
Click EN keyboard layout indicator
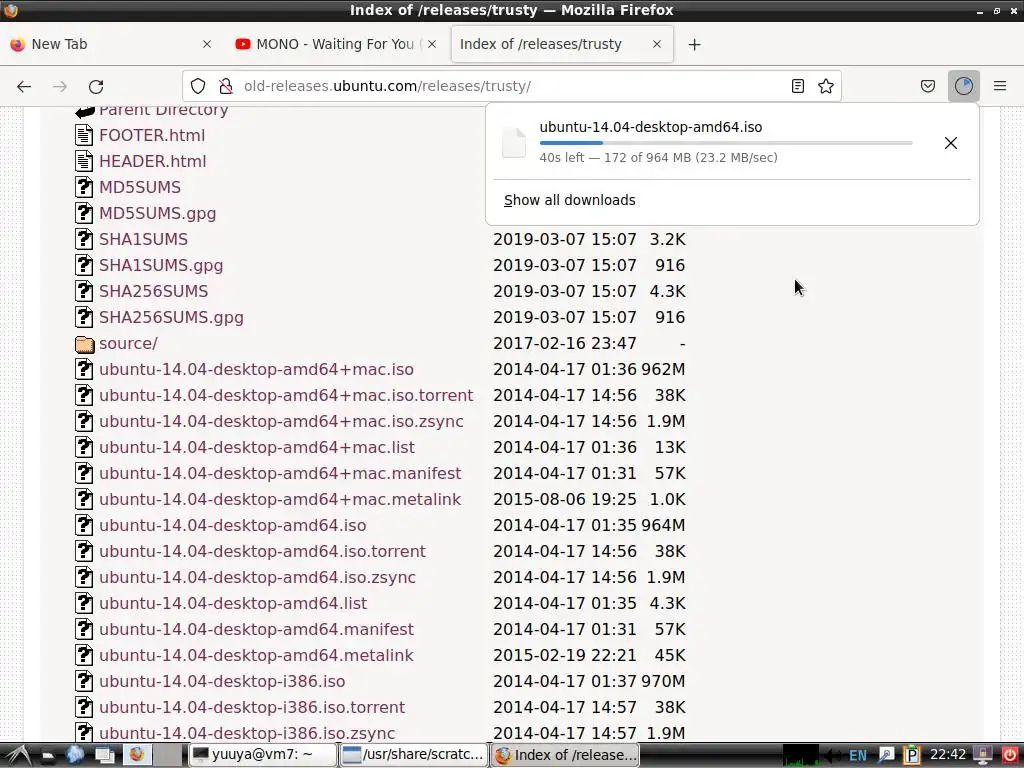[x=857, y=756]
